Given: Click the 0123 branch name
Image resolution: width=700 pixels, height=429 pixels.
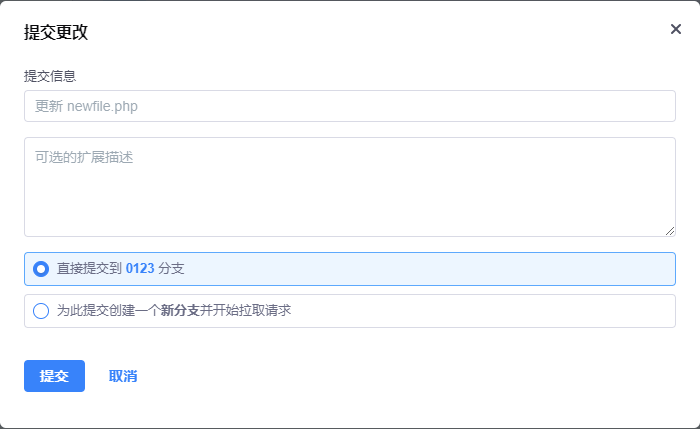Looking at the screenshot, I should click(140, 269).
